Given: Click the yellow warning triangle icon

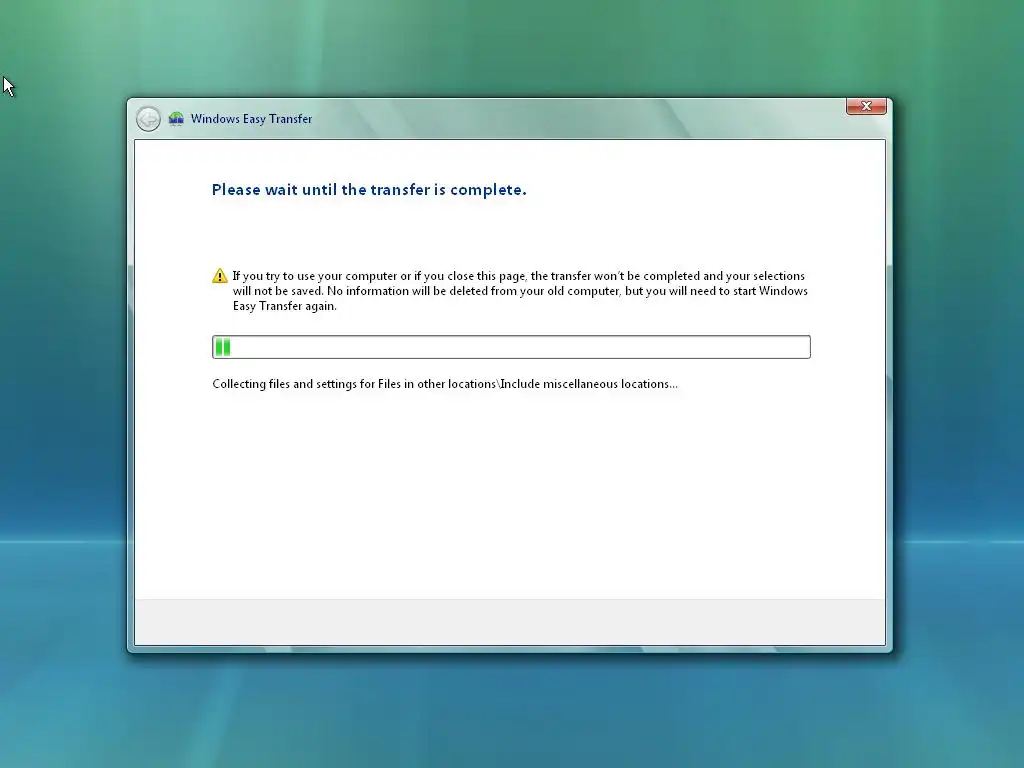Looking at the screenshot, I should pyautogui.click(x=220, y=276).
